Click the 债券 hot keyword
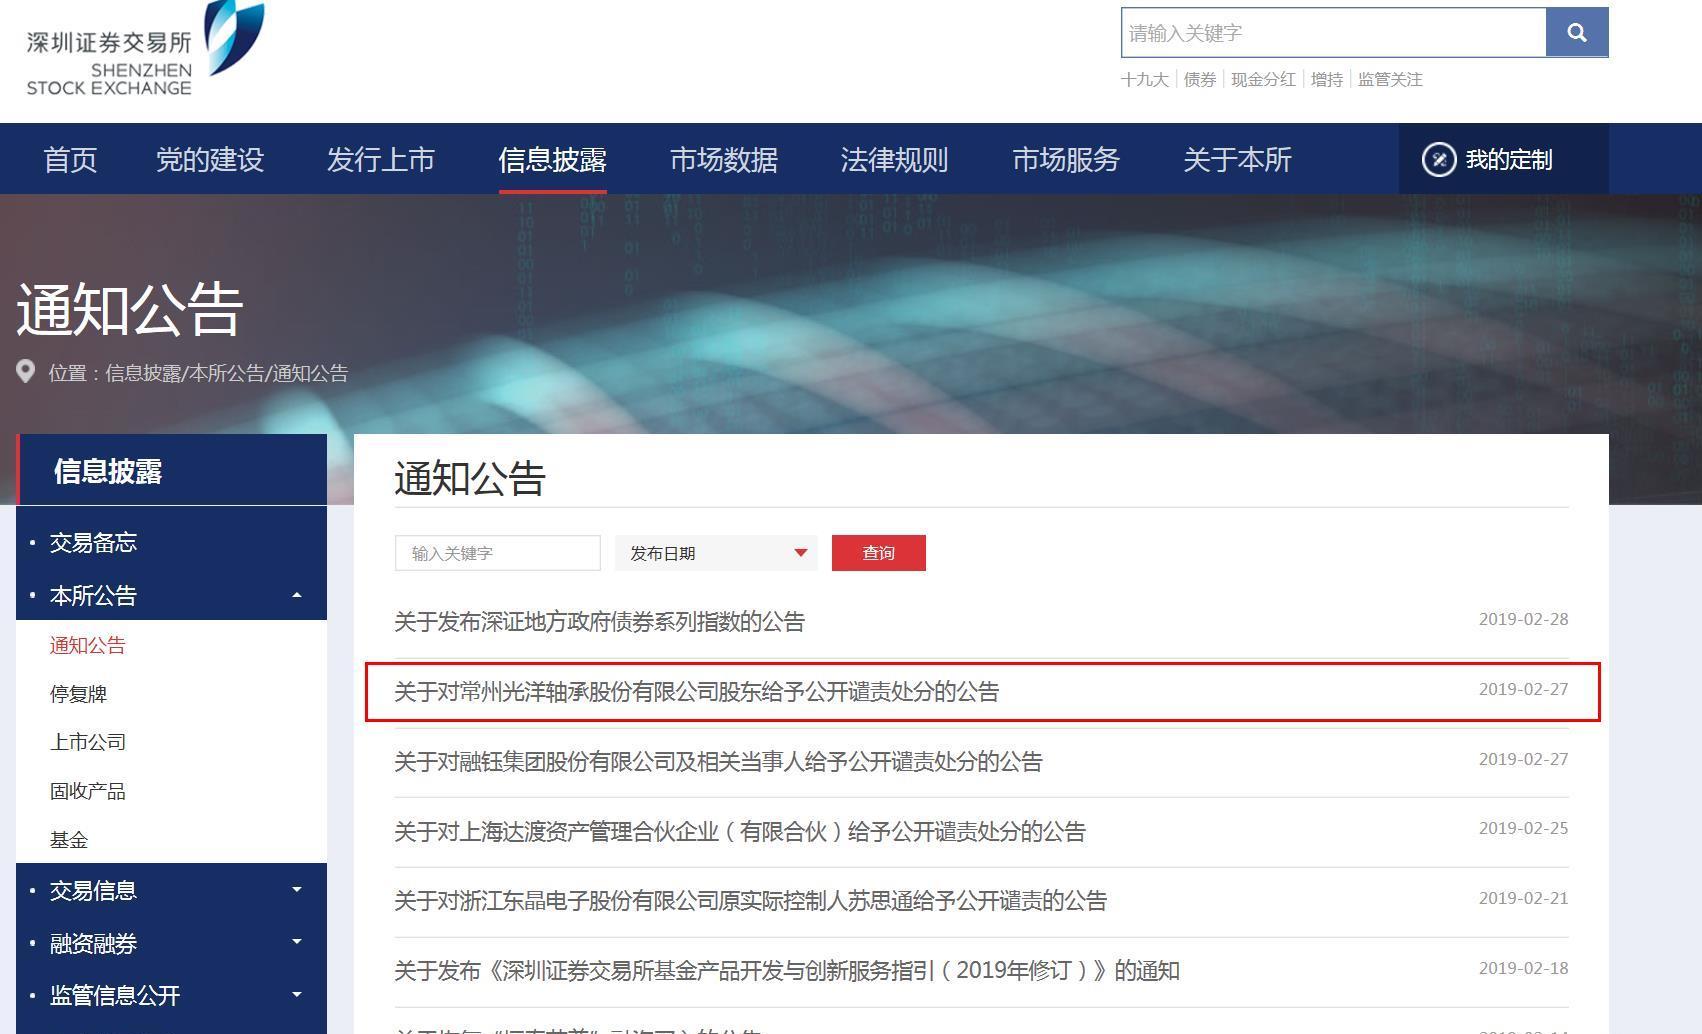 coord(1200,79)
